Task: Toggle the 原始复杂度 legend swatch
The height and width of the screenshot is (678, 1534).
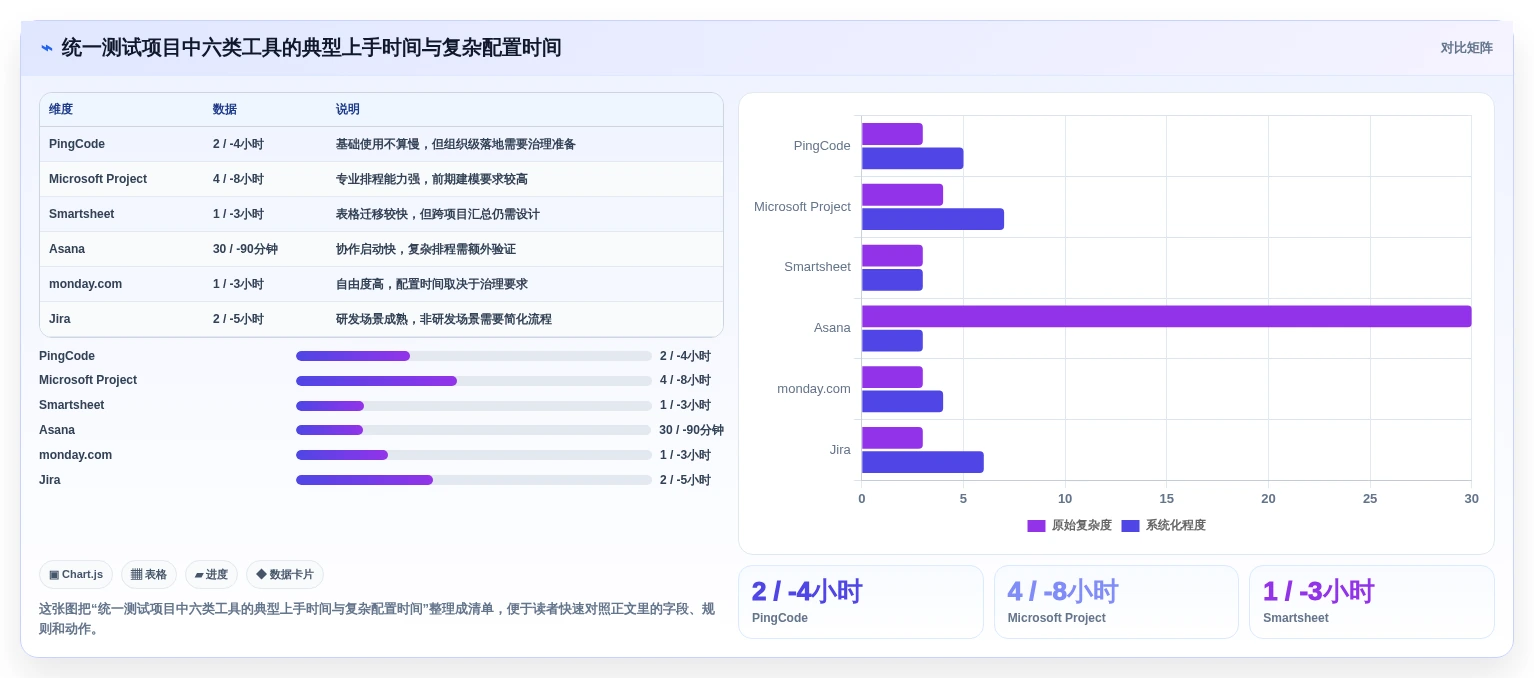Action: coord(1036,526)
